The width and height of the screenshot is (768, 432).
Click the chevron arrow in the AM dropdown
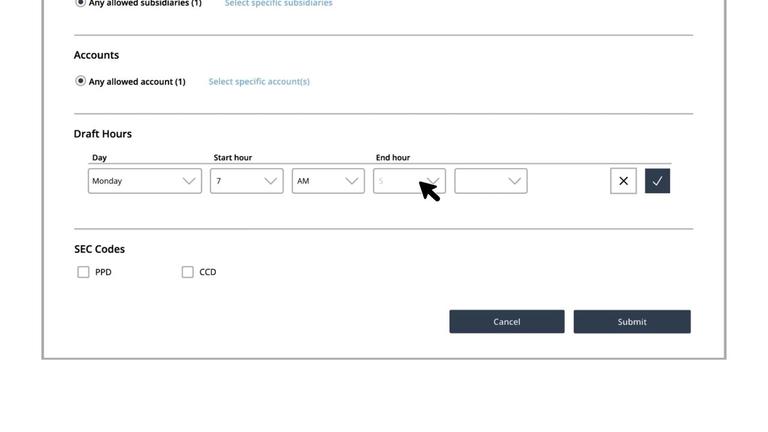352,181
